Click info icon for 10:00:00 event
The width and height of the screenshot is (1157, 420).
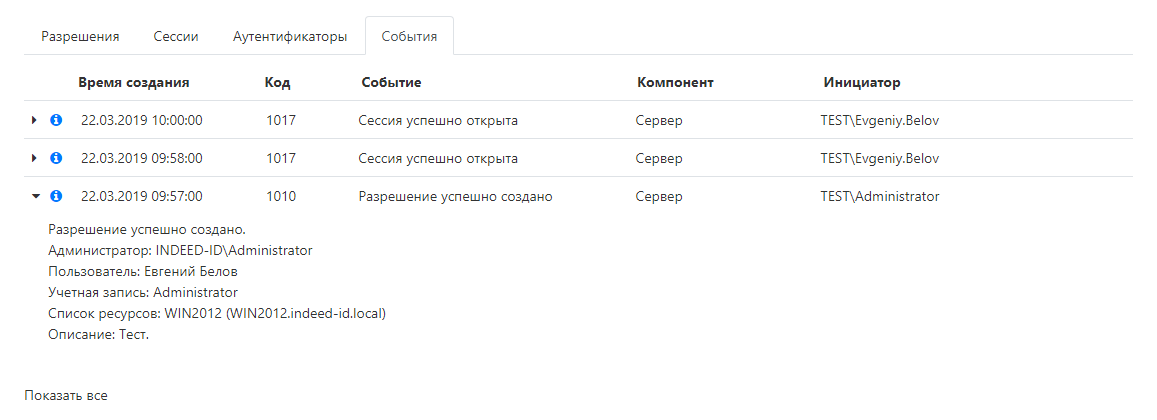pyautogui.click(x=56, y=120)
